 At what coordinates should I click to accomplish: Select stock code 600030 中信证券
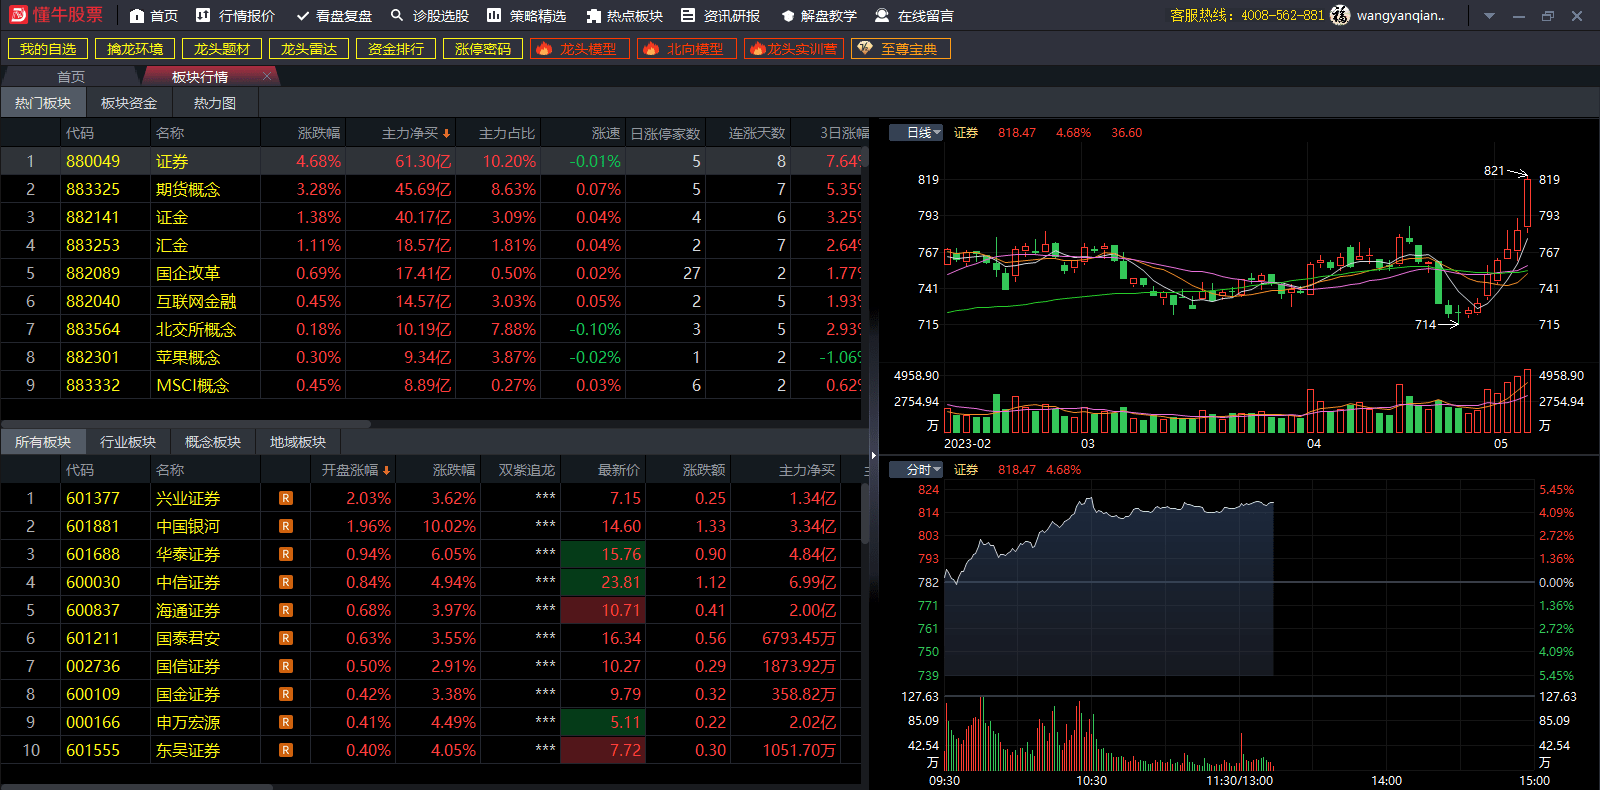(93, 582)
